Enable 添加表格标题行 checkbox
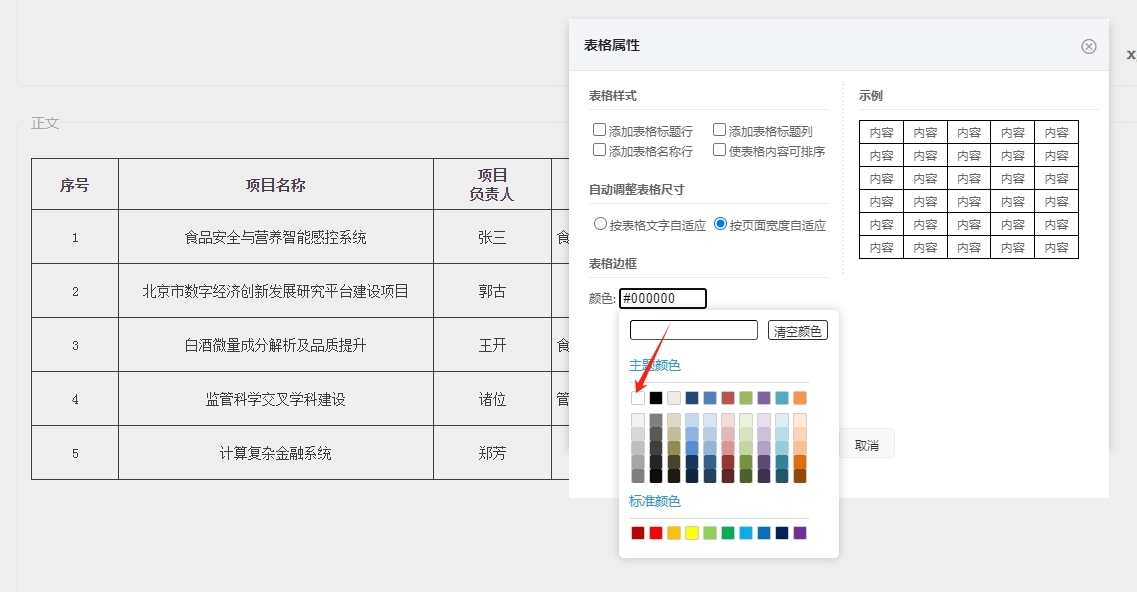1137x592 pixels. coord(600,130)
